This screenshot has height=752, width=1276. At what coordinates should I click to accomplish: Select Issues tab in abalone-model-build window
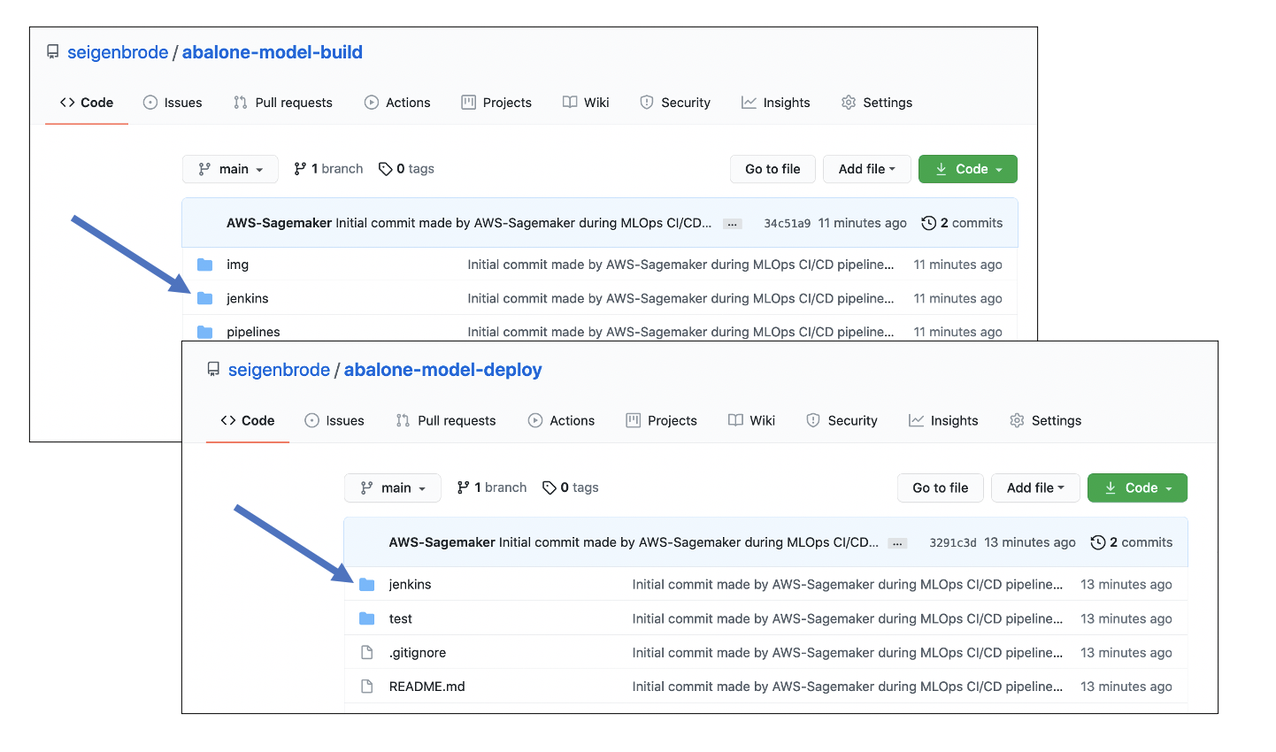coord(173,102)
